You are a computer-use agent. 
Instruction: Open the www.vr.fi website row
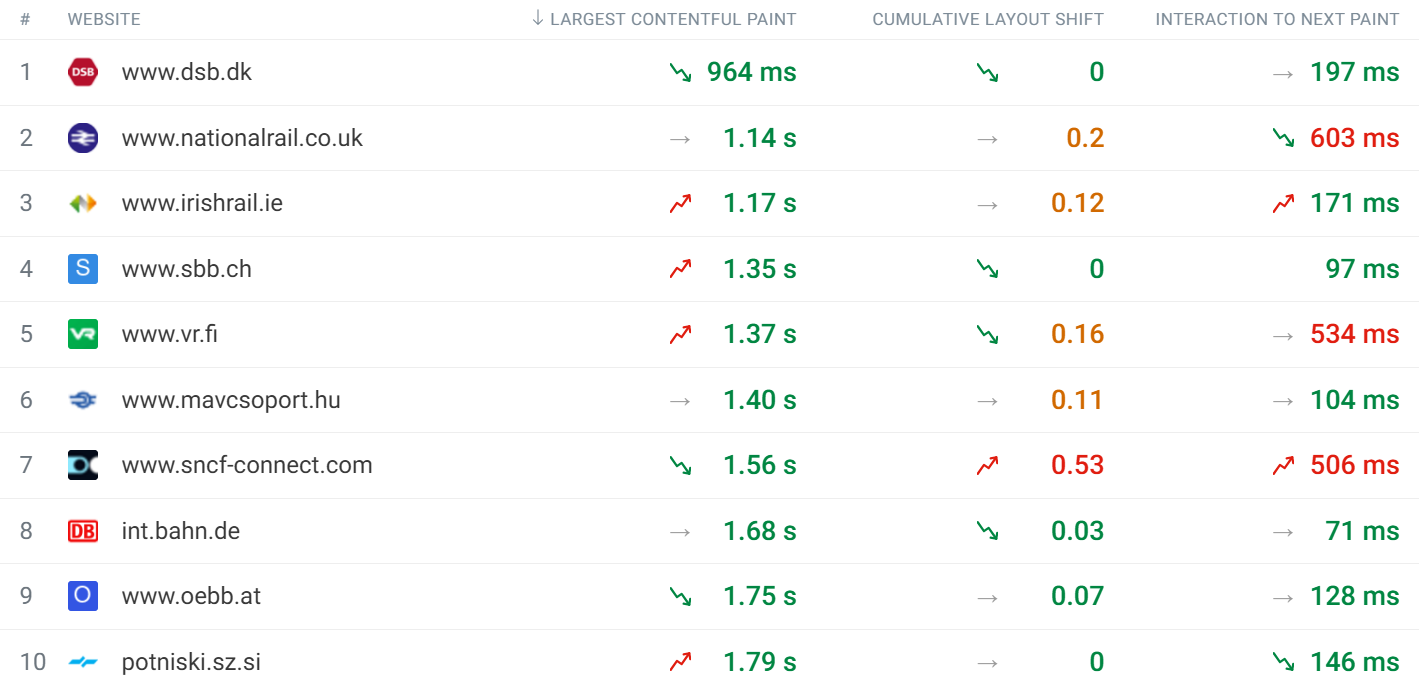709,334
